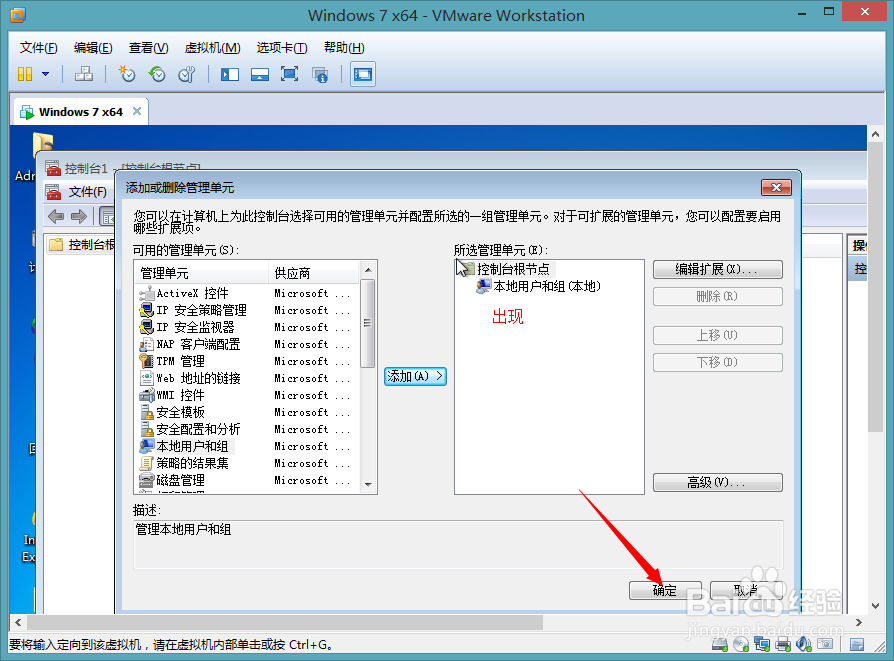Click back arrow in 控制台1 toolbar
Image resolution: width=894 pixels, height=661 pixels.
click(x=56, y=216)
